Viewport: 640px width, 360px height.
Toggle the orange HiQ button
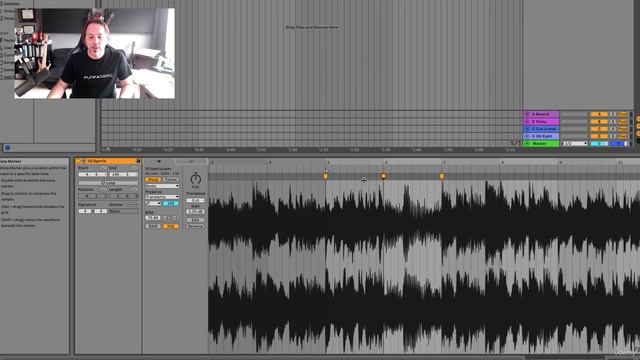point(171,226)
